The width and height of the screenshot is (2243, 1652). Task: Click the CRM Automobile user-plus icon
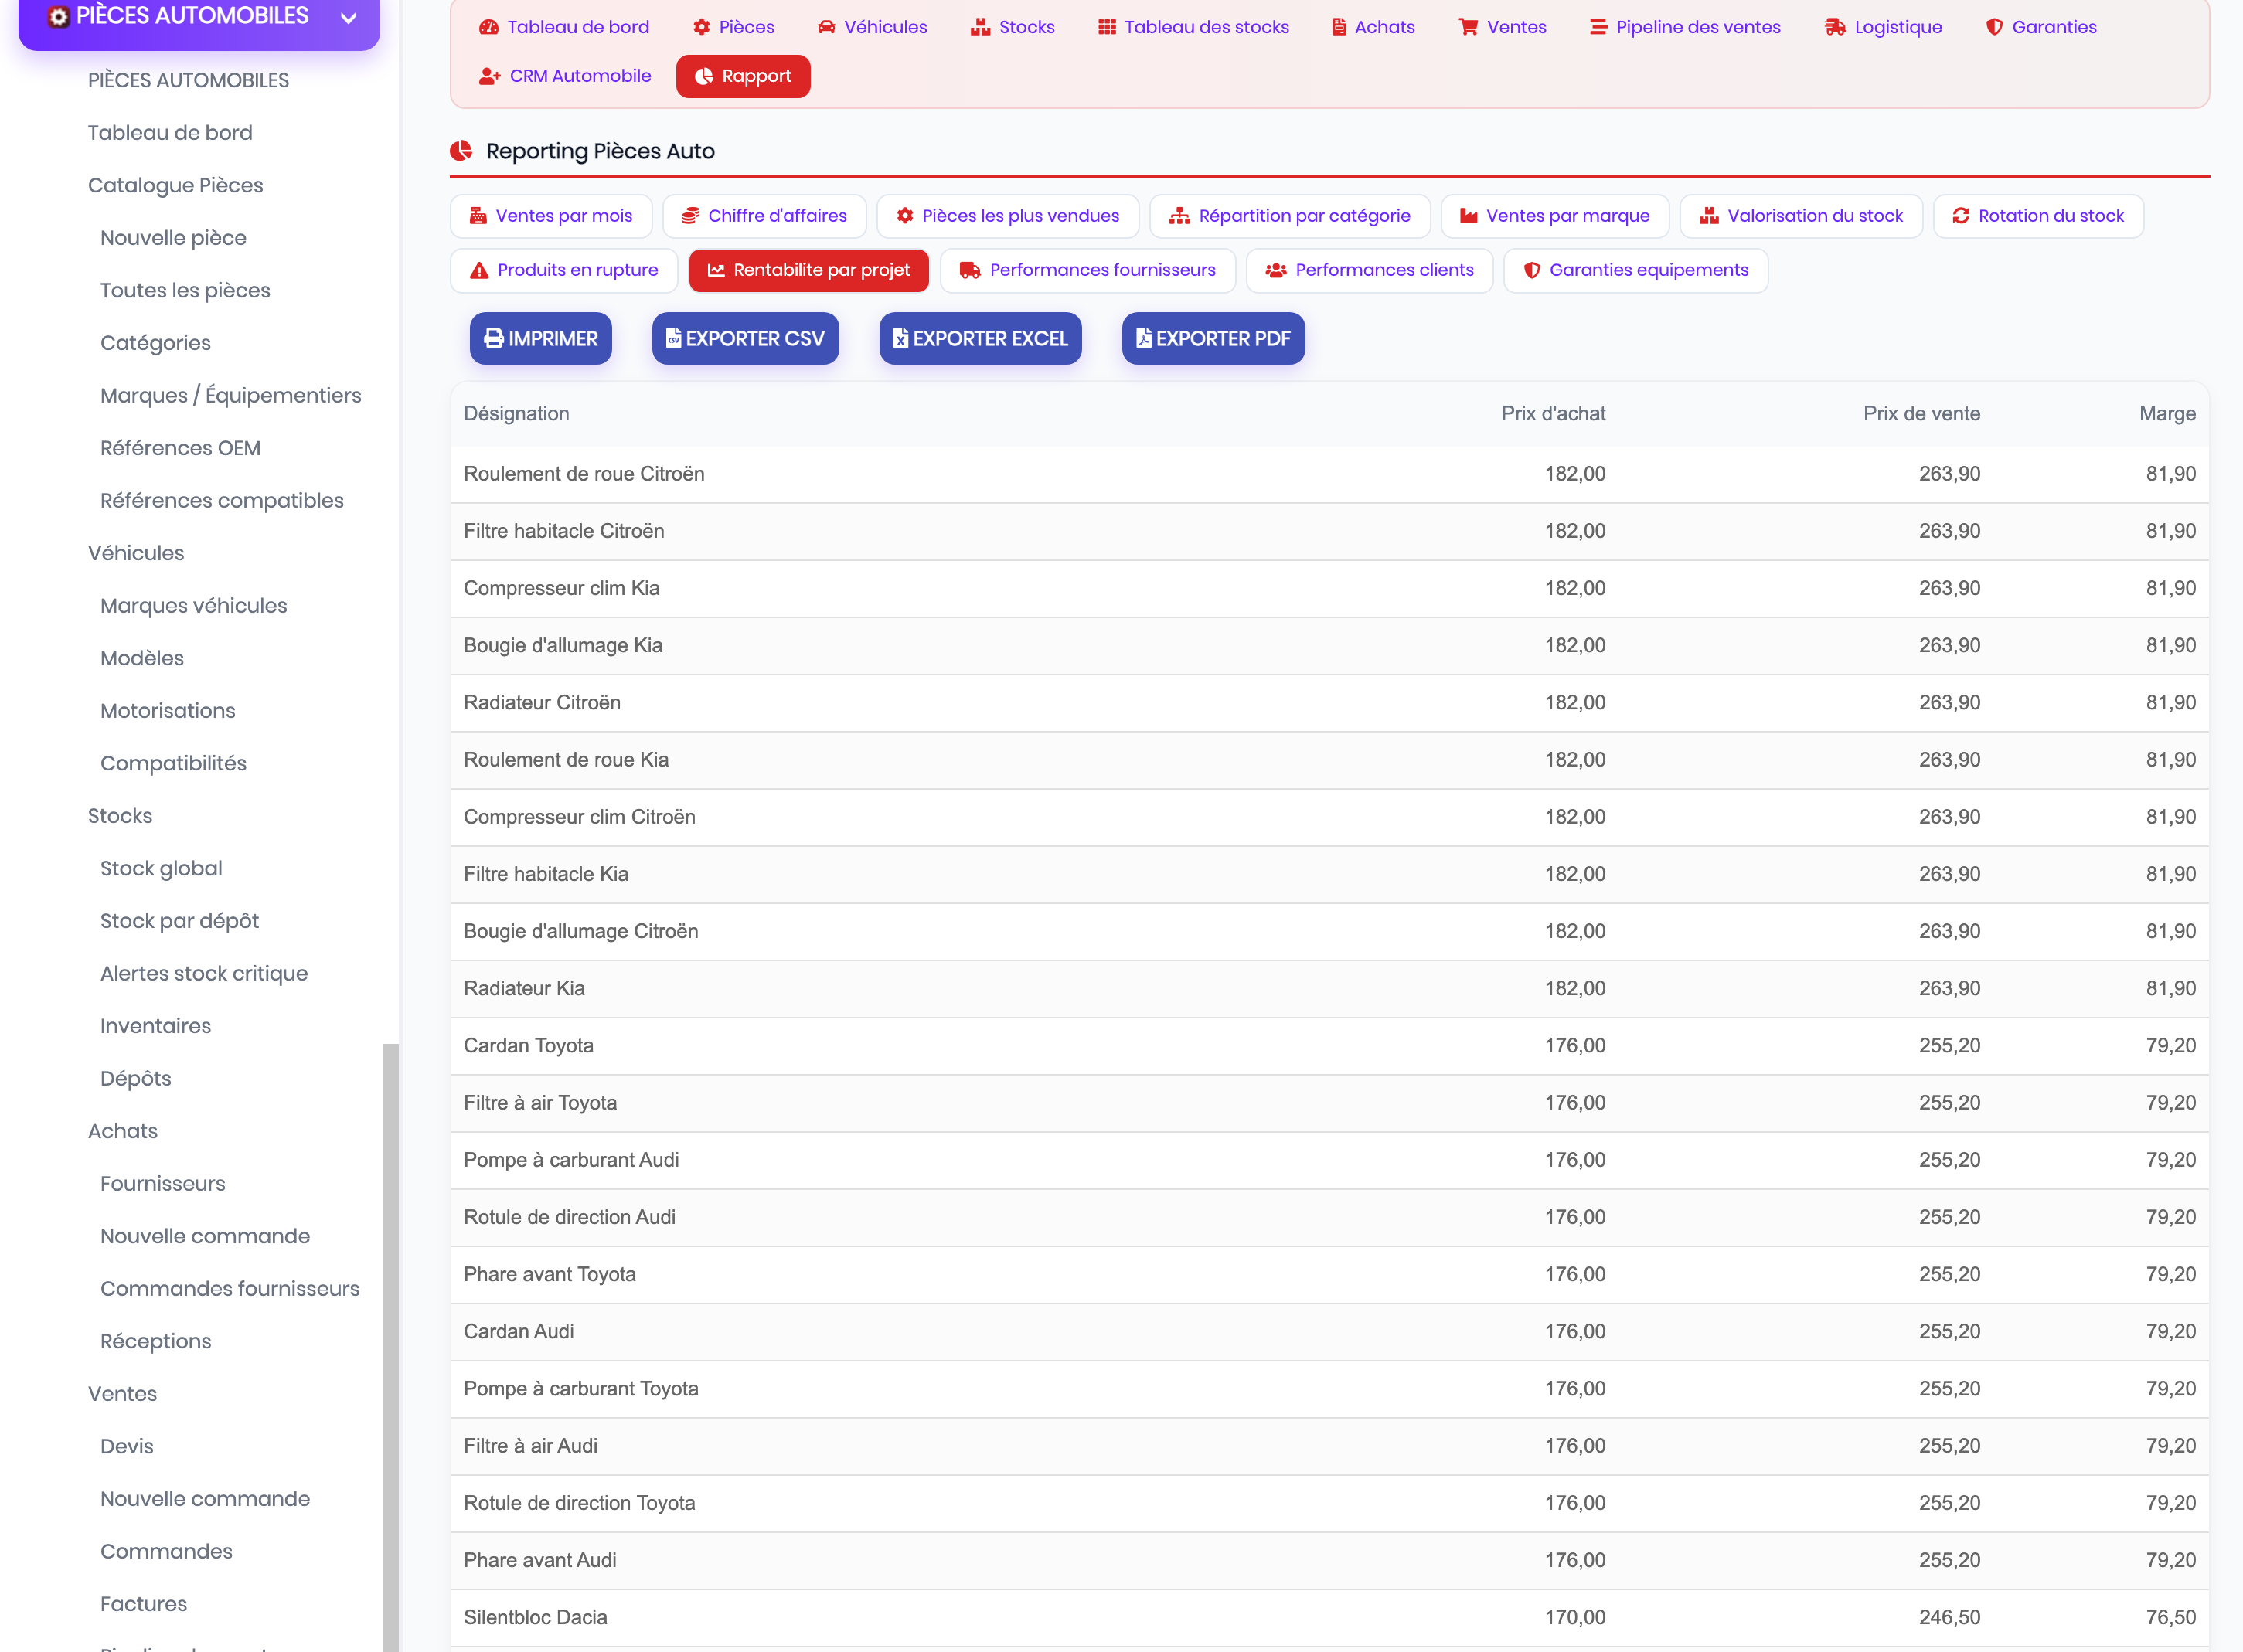tap(489, 76)
